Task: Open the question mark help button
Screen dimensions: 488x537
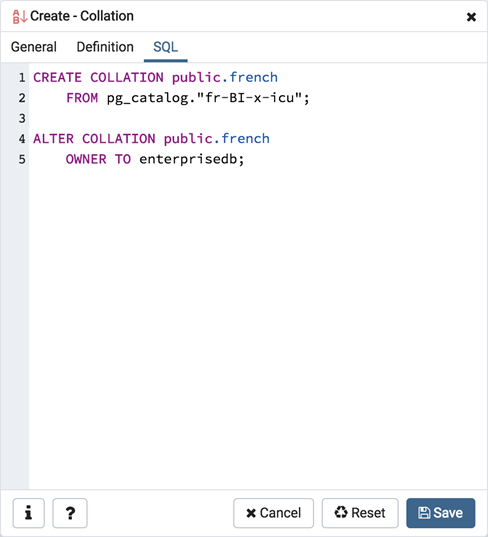Action: coord(70,513)
